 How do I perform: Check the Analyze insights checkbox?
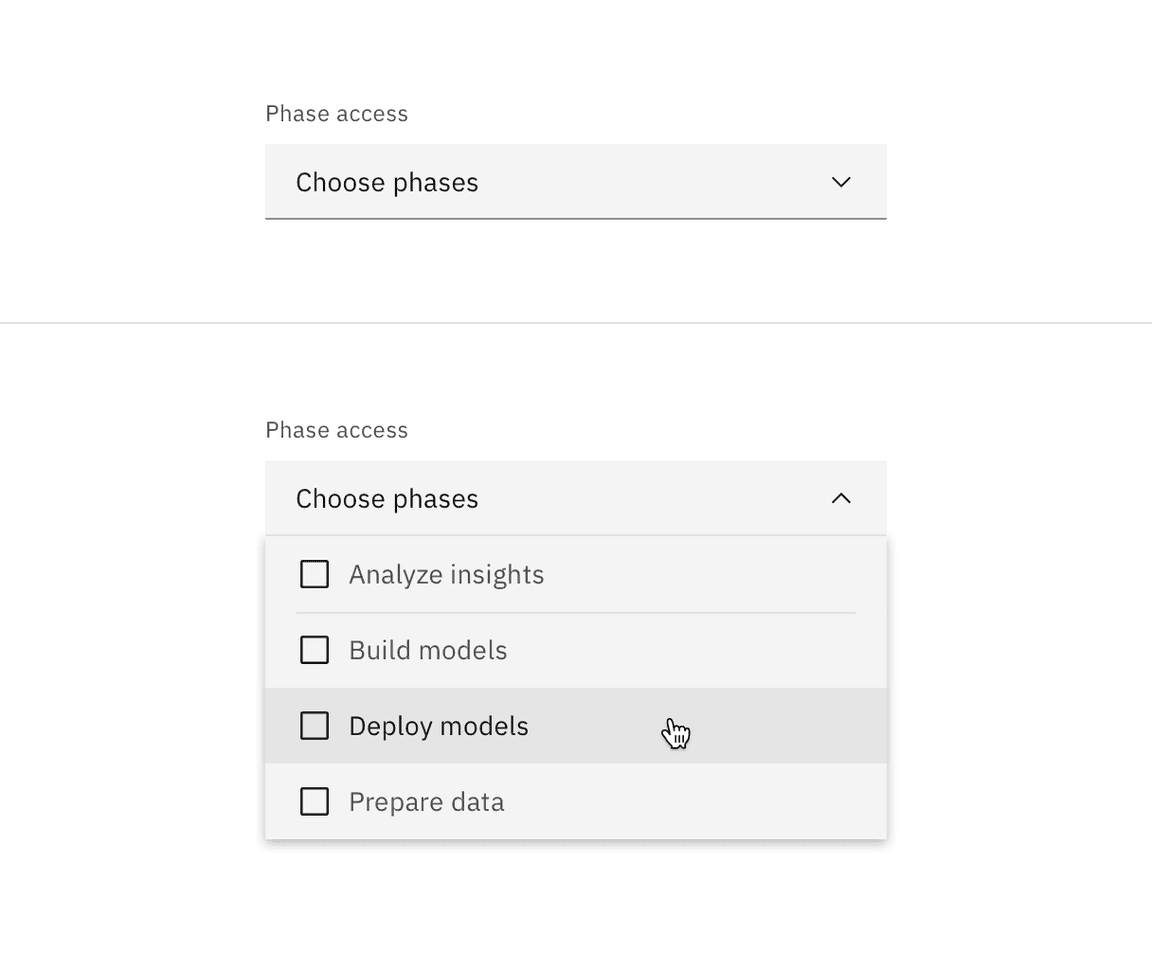[315, 574]
